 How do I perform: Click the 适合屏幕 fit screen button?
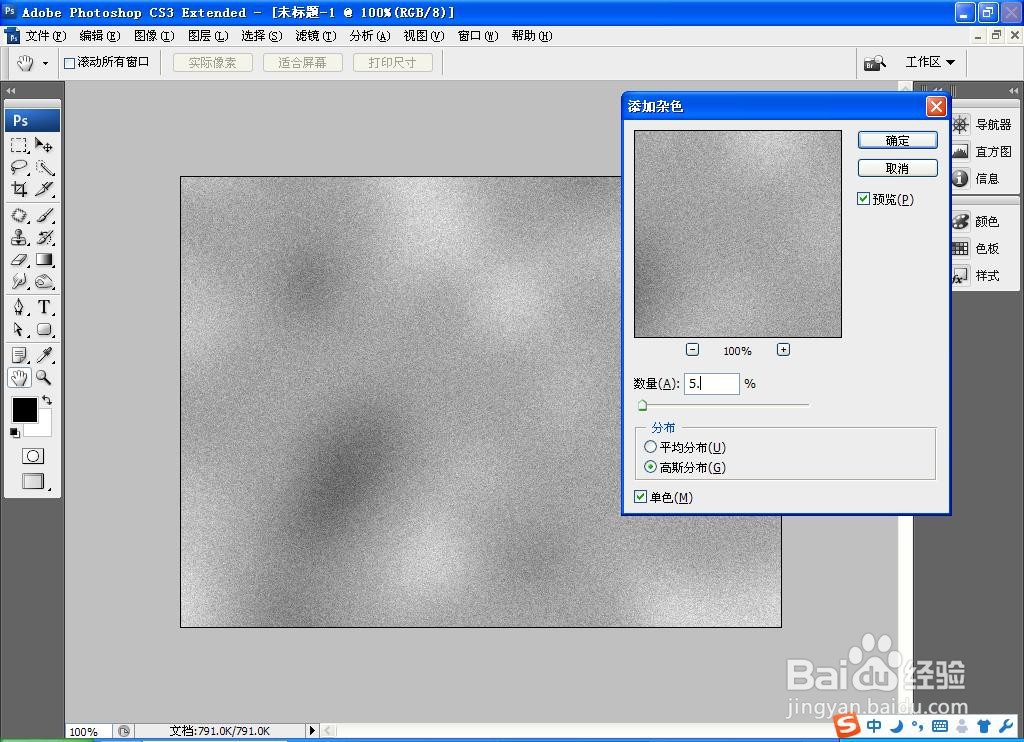(302, 63)
